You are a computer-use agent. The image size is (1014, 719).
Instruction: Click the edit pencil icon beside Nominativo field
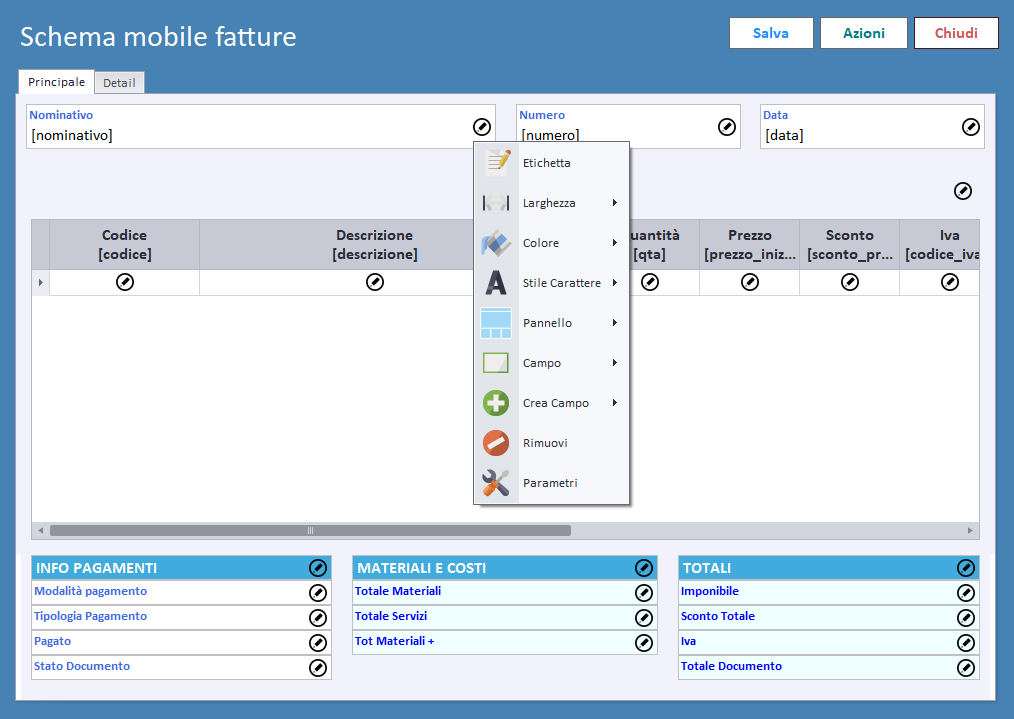pos(482,127)
